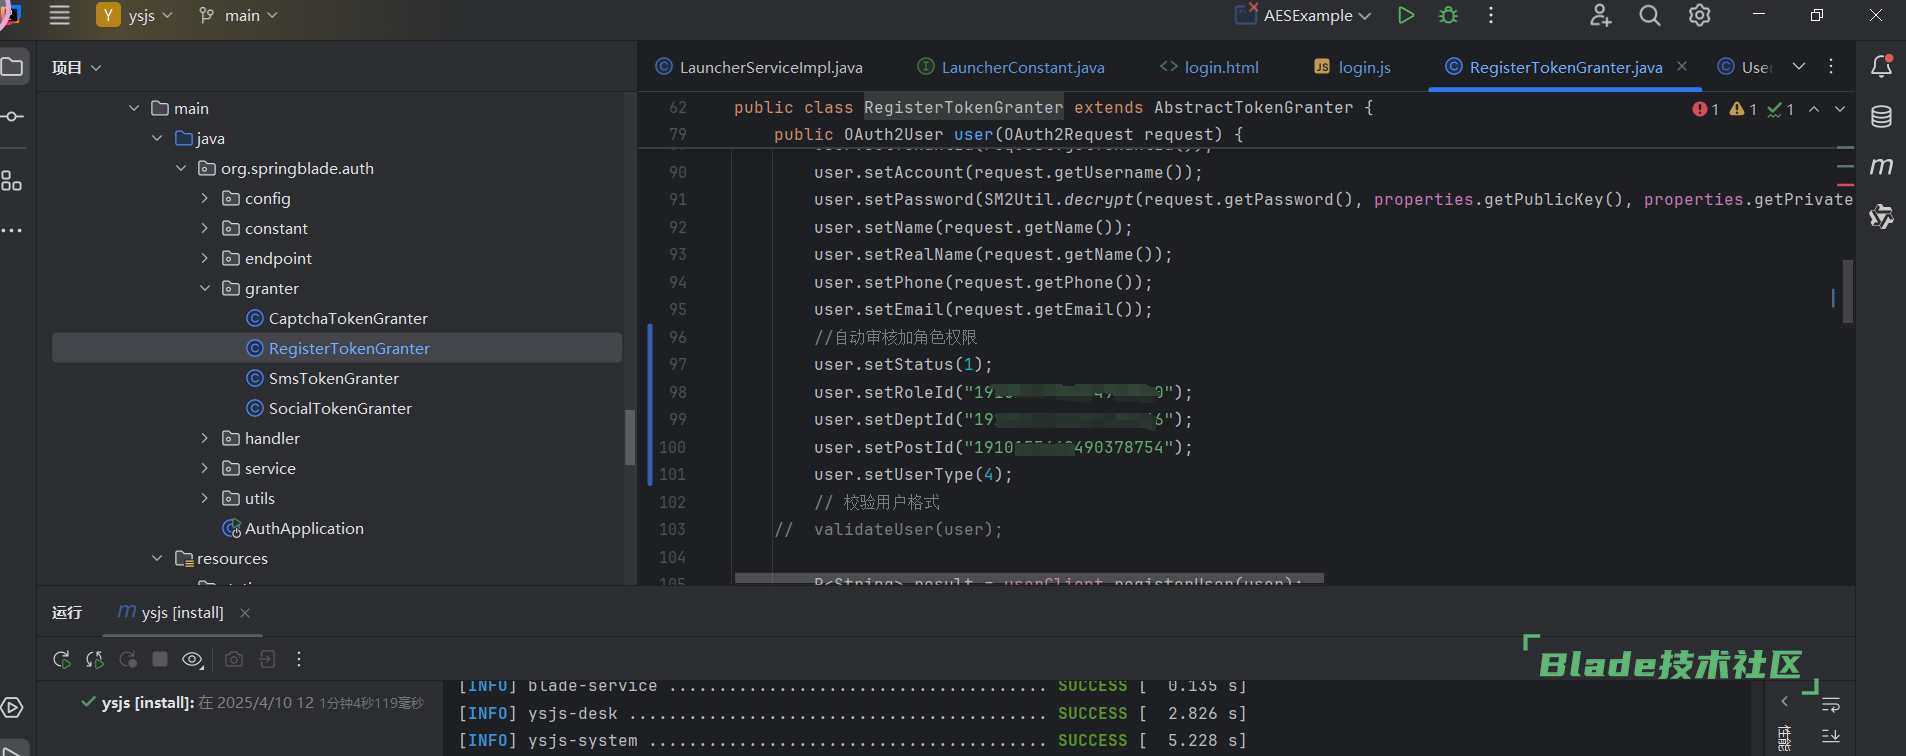Open the AI assistant tool window
The width and height of the screenshot is (1906, 756).
click(x=1881, y=216)
